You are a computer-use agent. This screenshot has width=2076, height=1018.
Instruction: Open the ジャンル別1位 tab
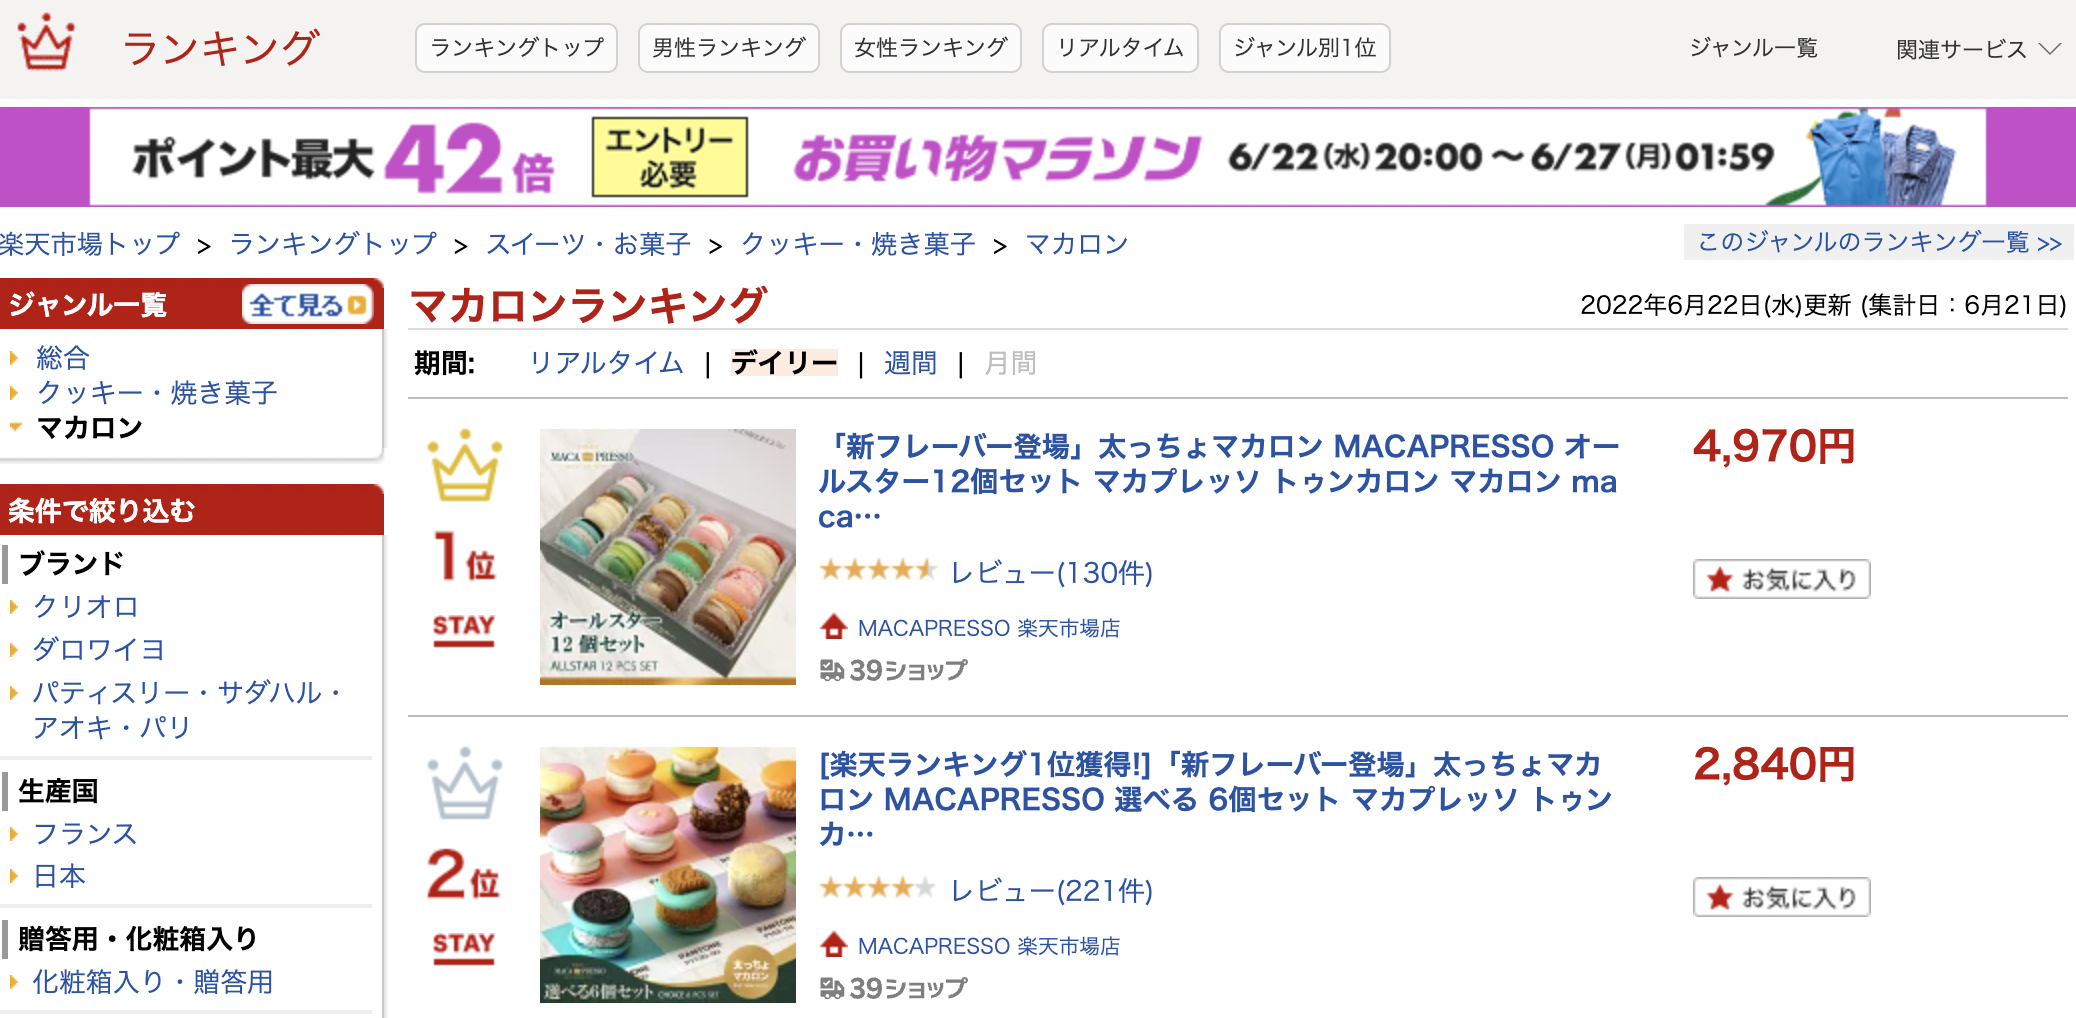click(1305, 48)
